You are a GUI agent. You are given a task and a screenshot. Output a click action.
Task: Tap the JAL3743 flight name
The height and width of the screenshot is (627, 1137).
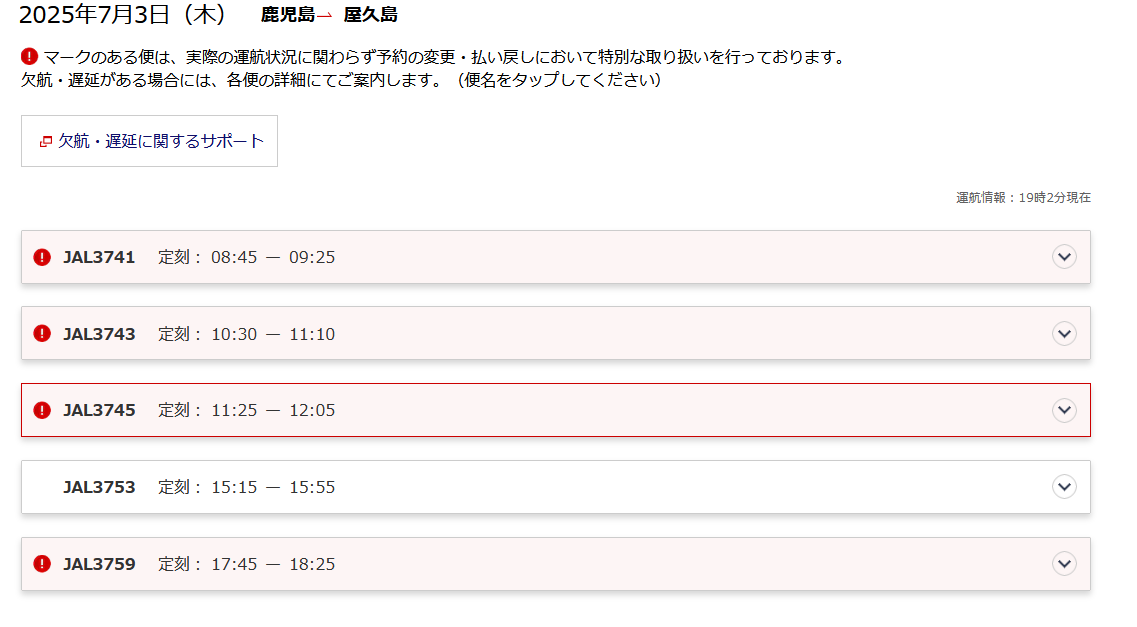click(99, 334)
